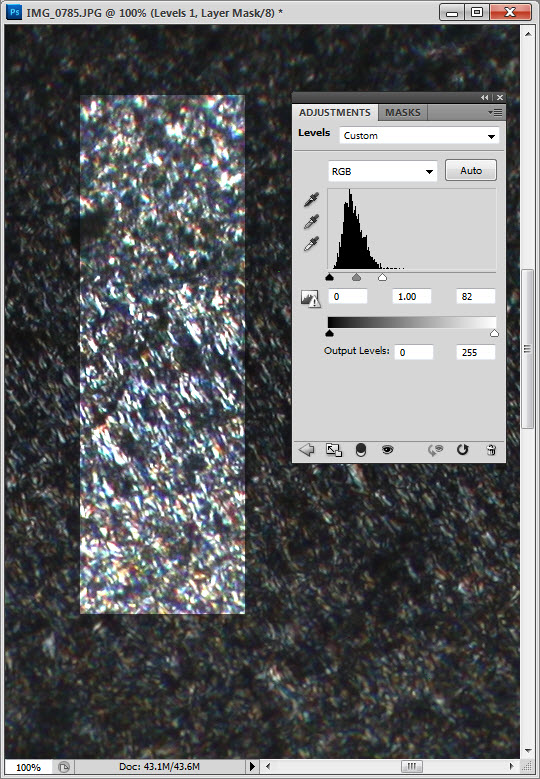Open the Adjustments panel options menu
Screen dimensions: 540x779
[495, 113]
